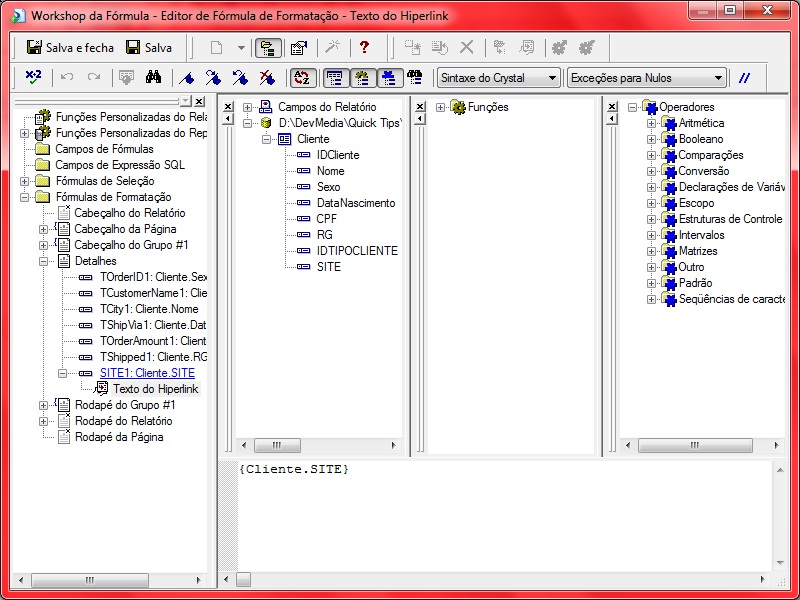The height and width of the screenshot is (600, 800).
Task: Click the comment double-slash icon
Action: [x=744, y=77]
